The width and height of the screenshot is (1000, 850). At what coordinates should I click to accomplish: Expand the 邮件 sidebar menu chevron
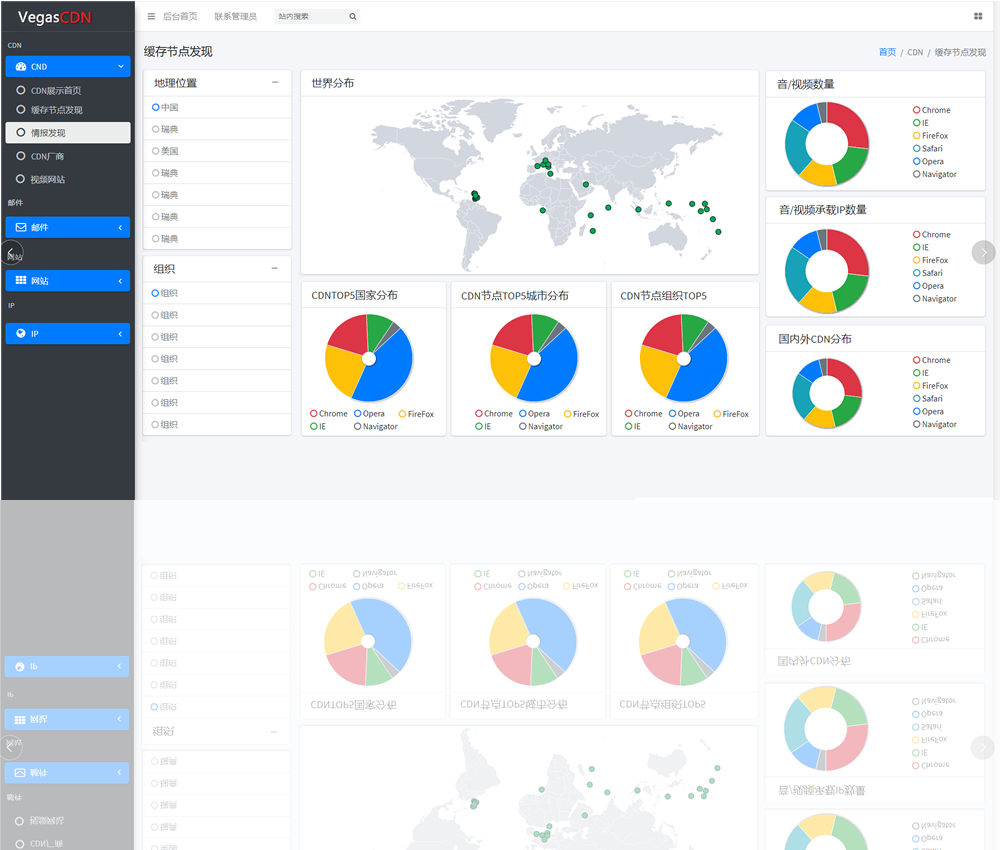pos(120,228)
